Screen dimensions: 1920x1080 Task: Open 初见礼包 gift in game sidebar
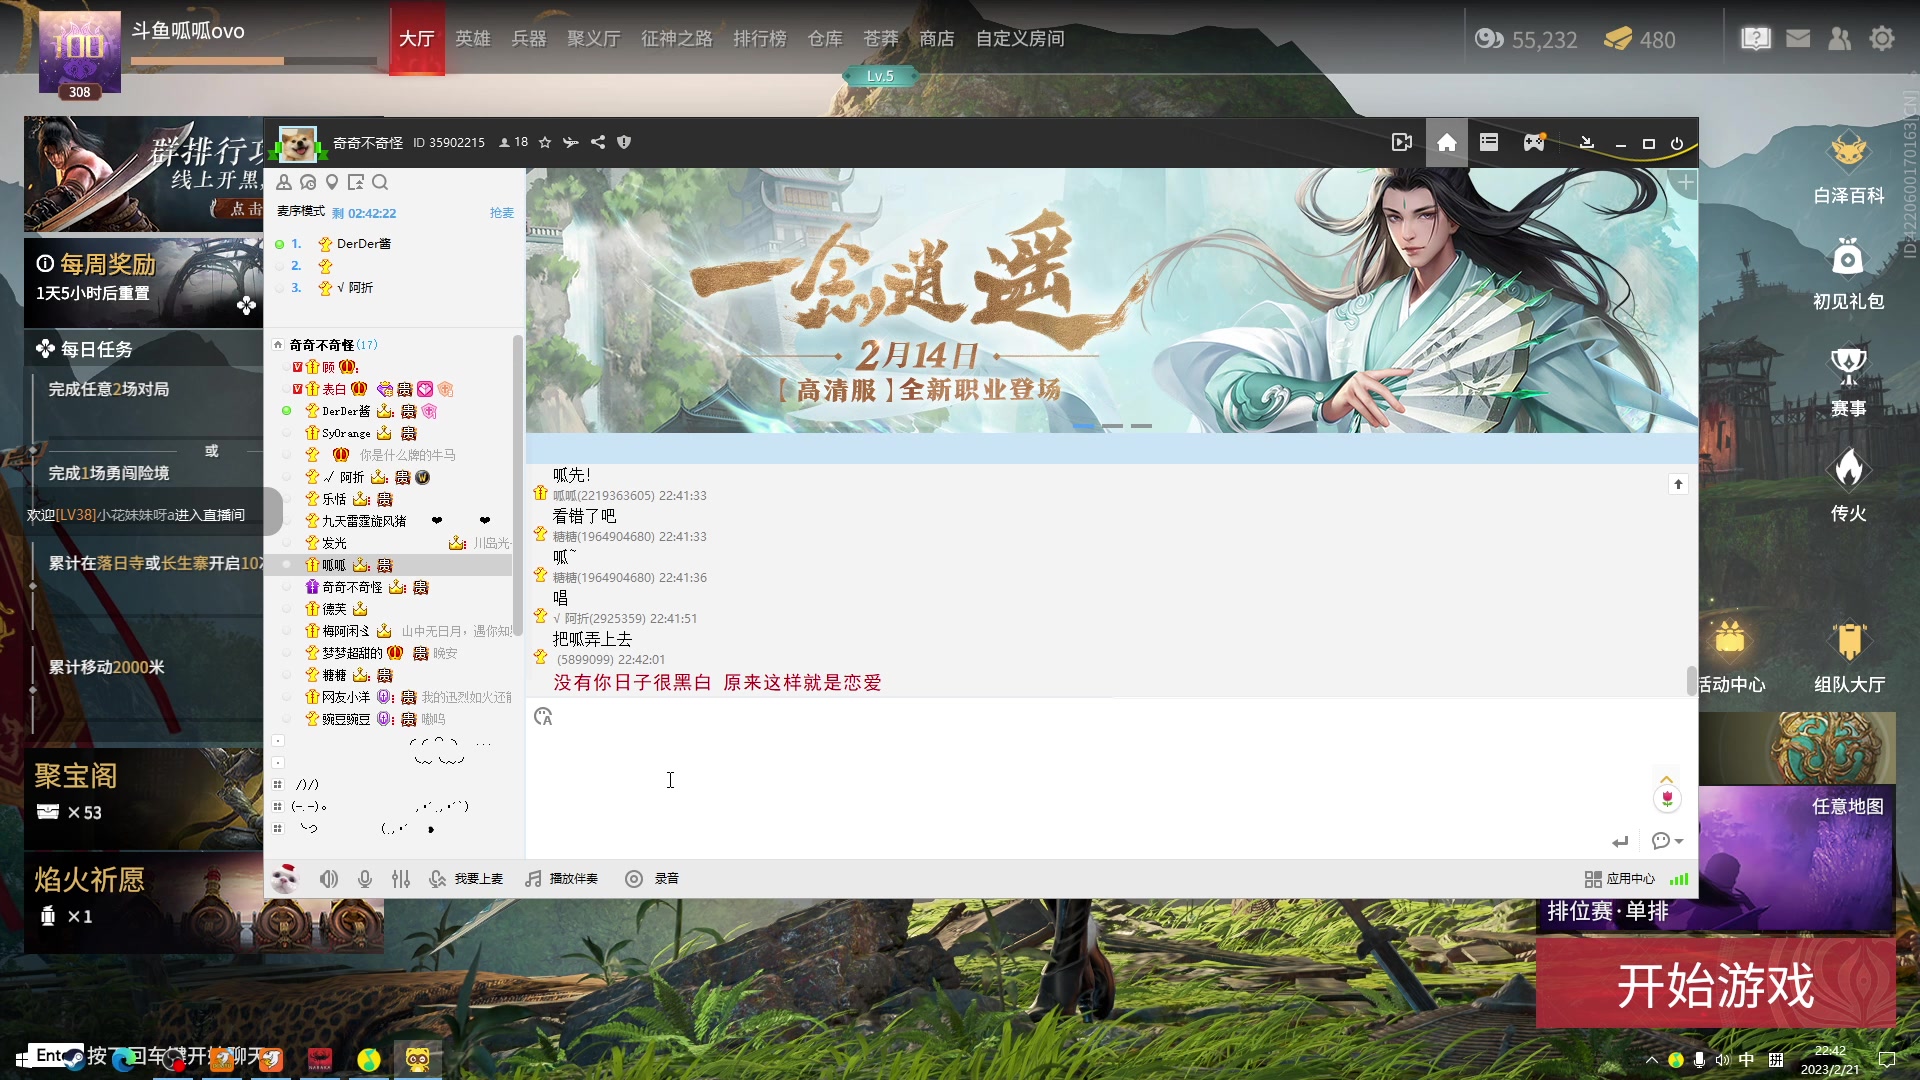coord(1848,274)
